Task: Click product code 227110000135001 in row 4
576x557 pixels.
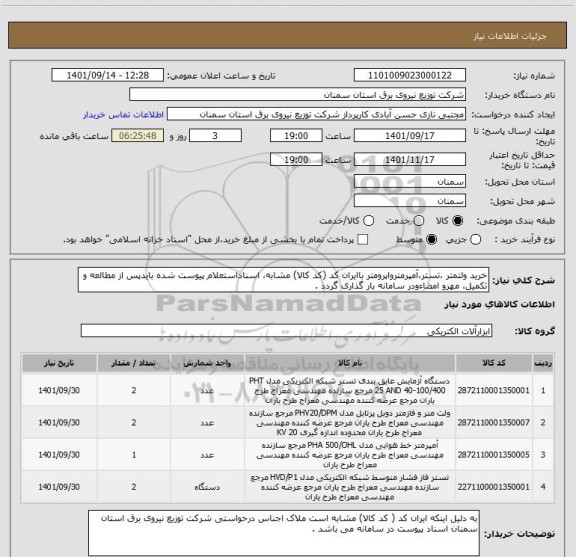Action: (x=493, y=487)
